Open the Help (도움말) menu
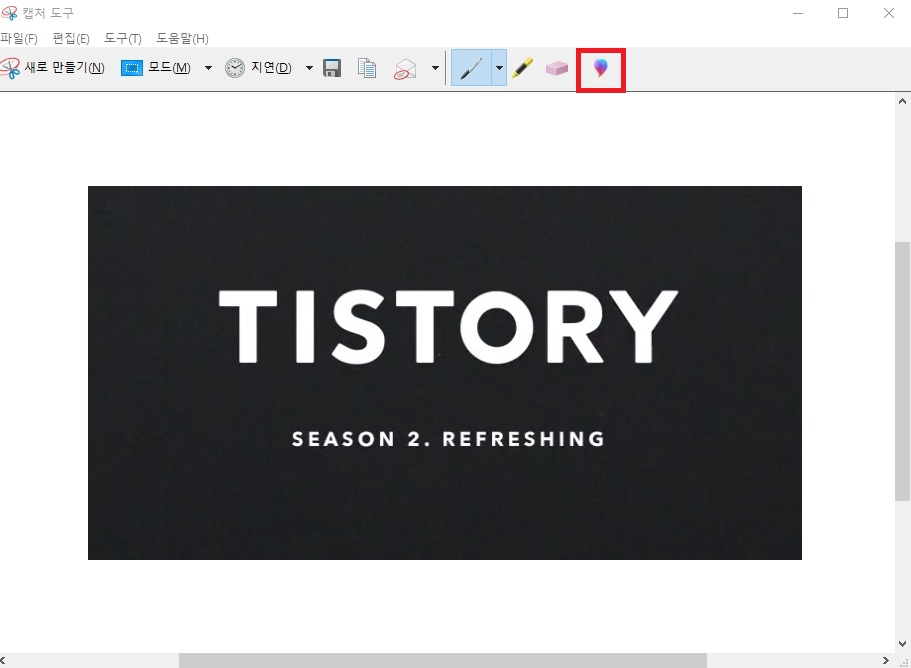This screenshot has width=911, height=668. 182,38
